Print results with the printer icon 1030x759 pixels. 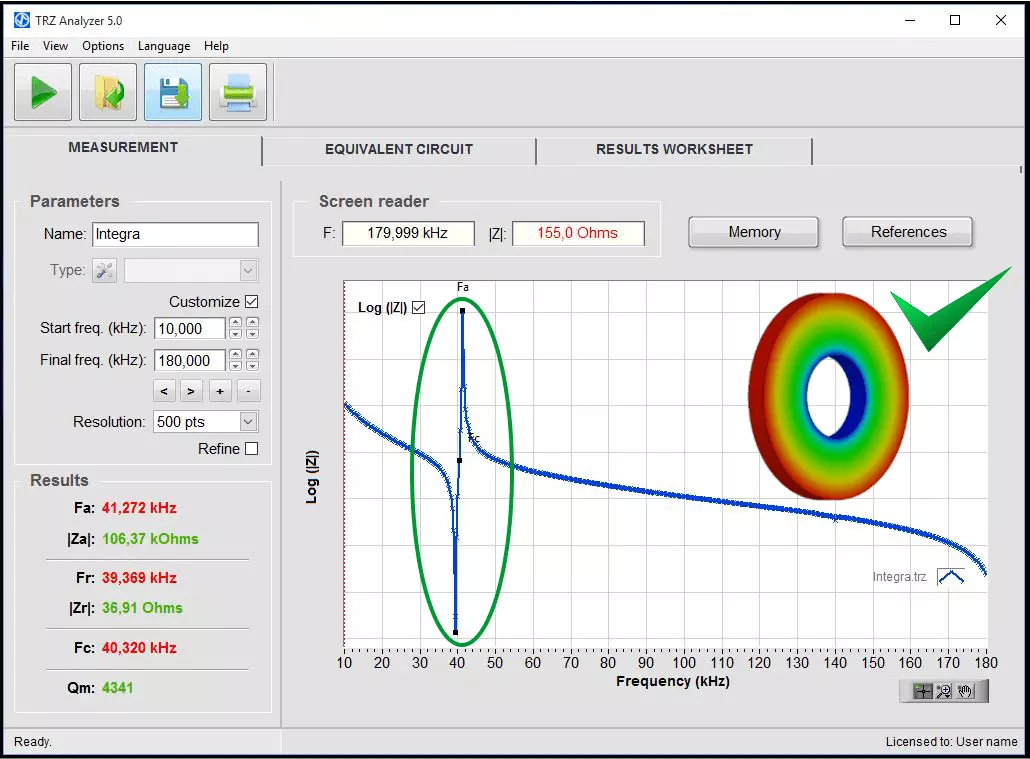[x=238, y=92]
